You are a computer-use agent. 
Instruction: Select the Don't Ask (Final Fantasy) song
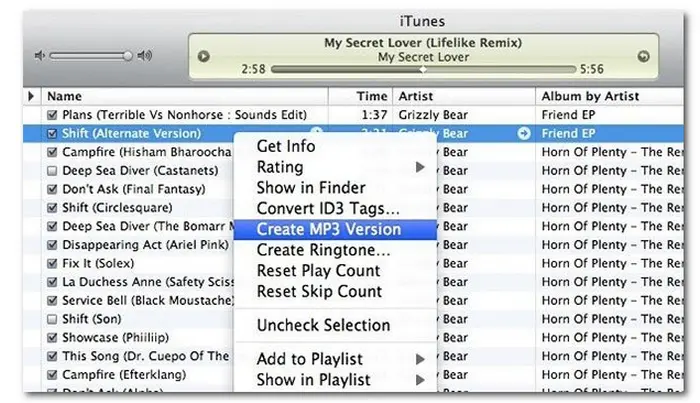pyautogui.click(x=134, y=189)
